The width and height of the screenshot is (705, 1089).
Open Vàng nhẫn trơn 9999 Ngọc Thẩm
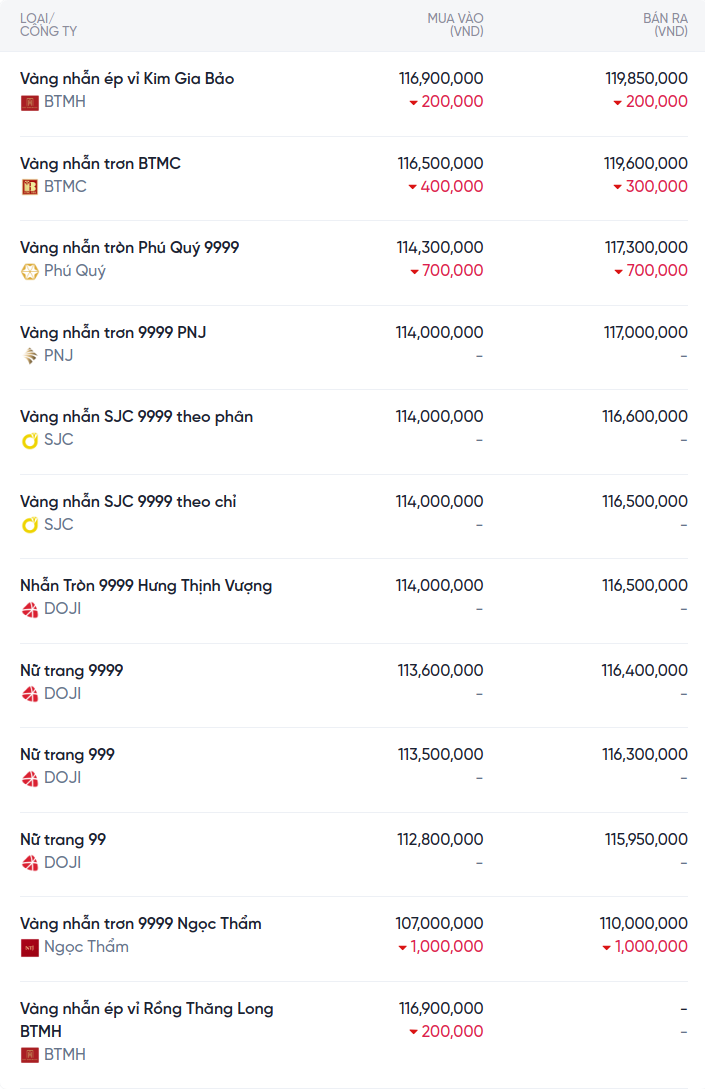(140, 924)
